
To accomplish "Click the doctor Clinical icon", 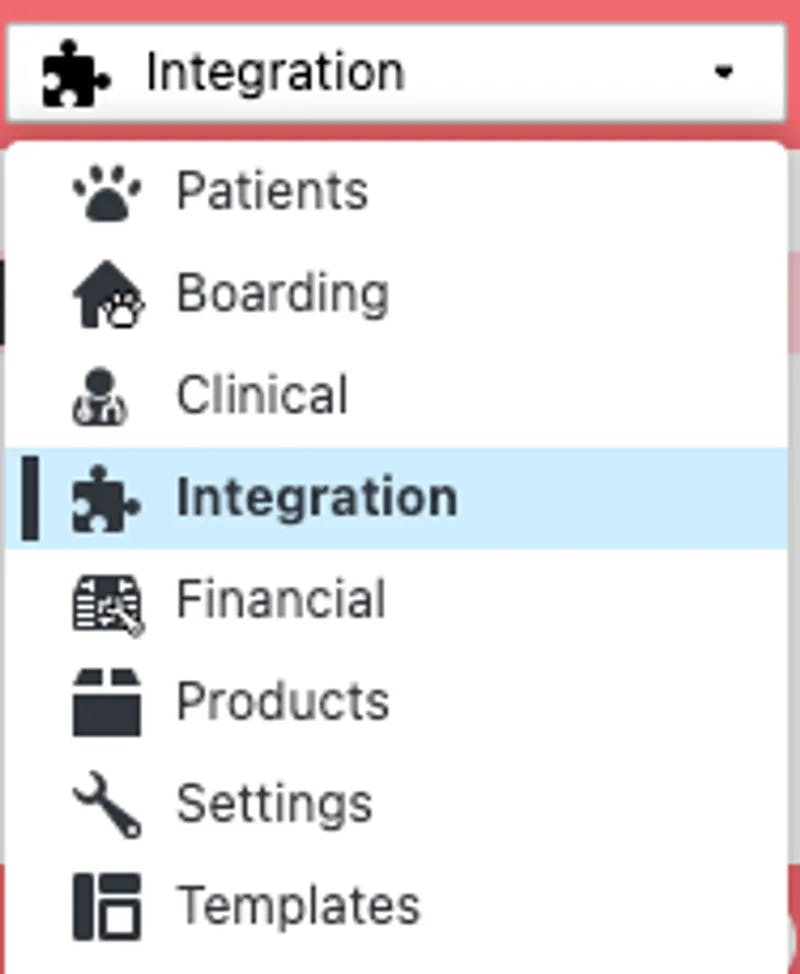I will pos(101,396).
